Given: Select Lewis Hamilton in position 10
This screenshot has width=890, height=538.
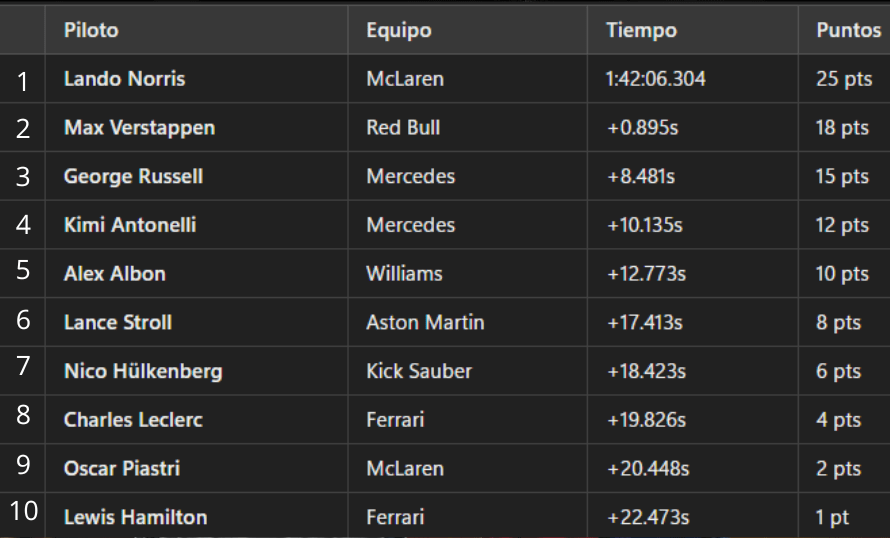Looking at the screenshot, I should tap(136, 518).
